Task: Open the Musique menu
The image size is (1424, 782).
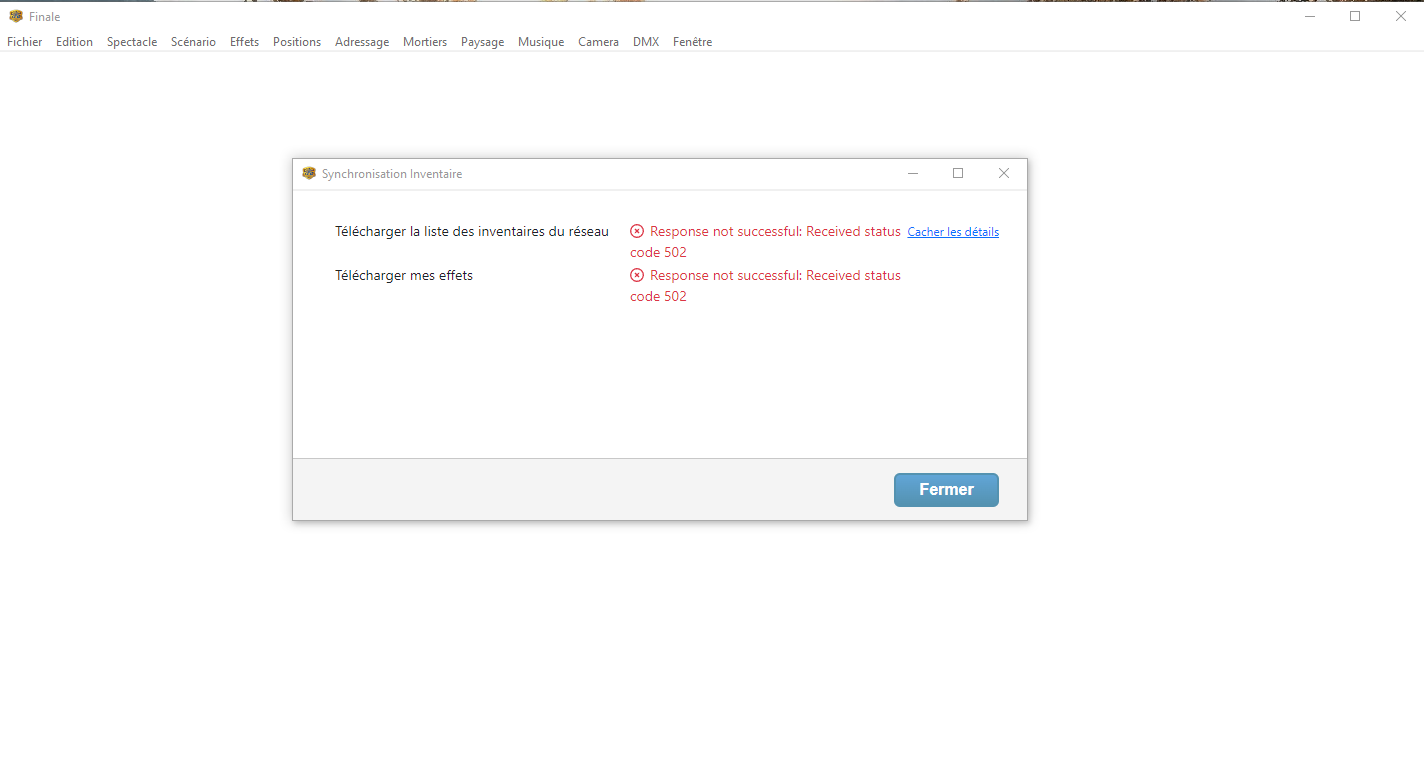Action: click(541, 42)
